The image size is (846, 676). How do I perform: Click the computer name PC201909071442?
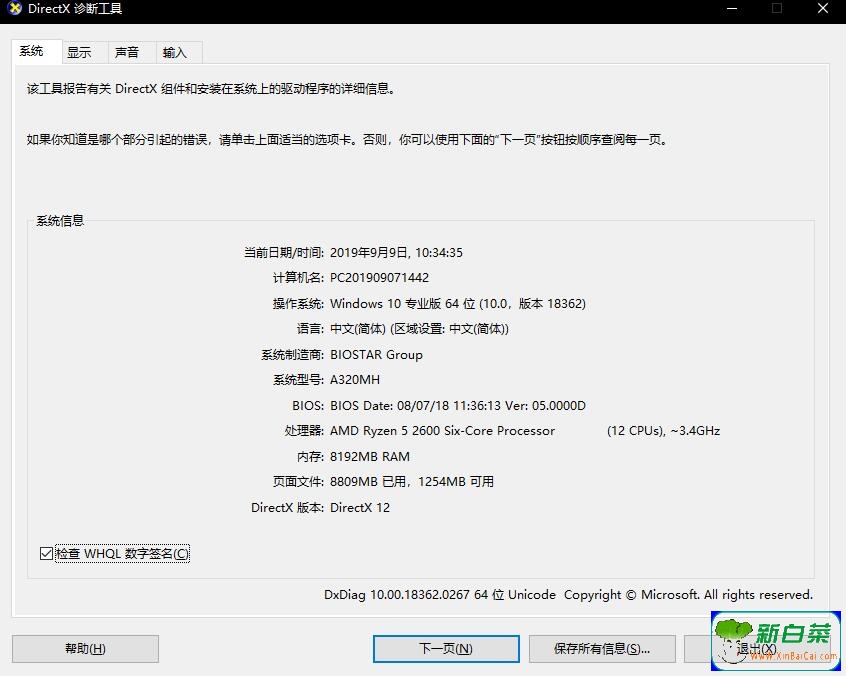[379, 278]
